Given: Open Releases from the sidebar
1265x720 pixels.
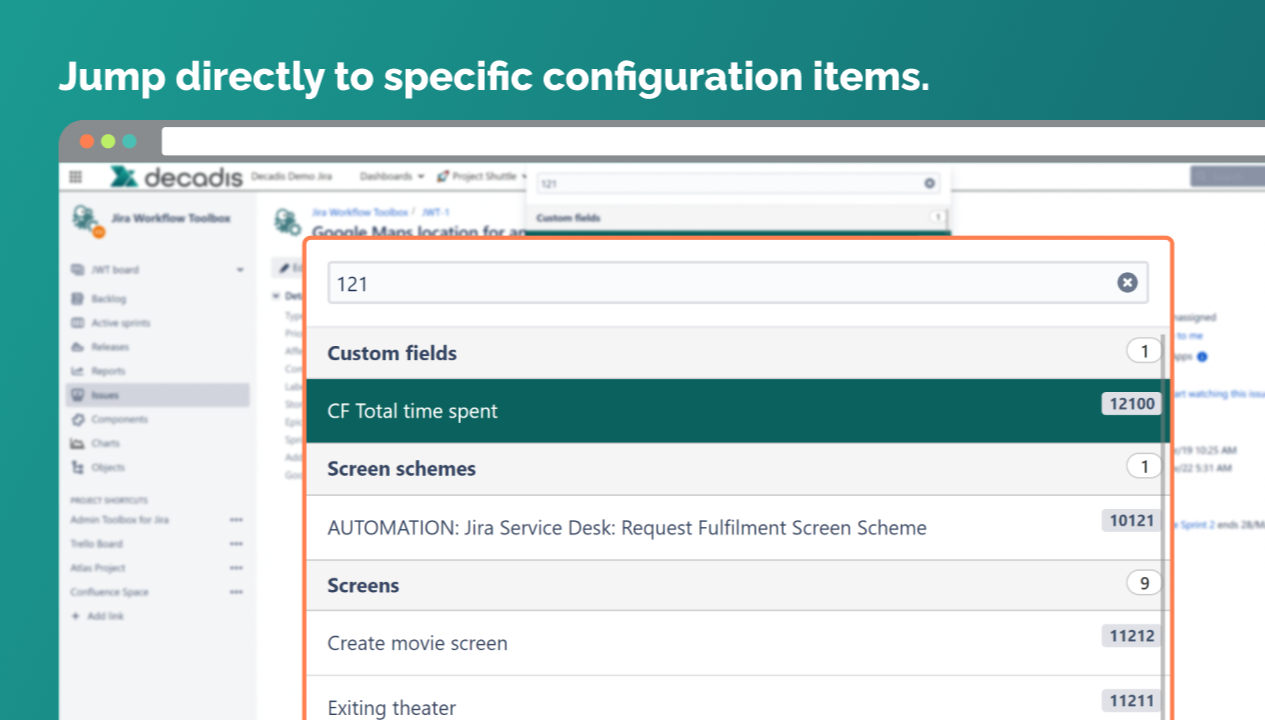Looking at the screenshot, I should [x=110, y=347].
